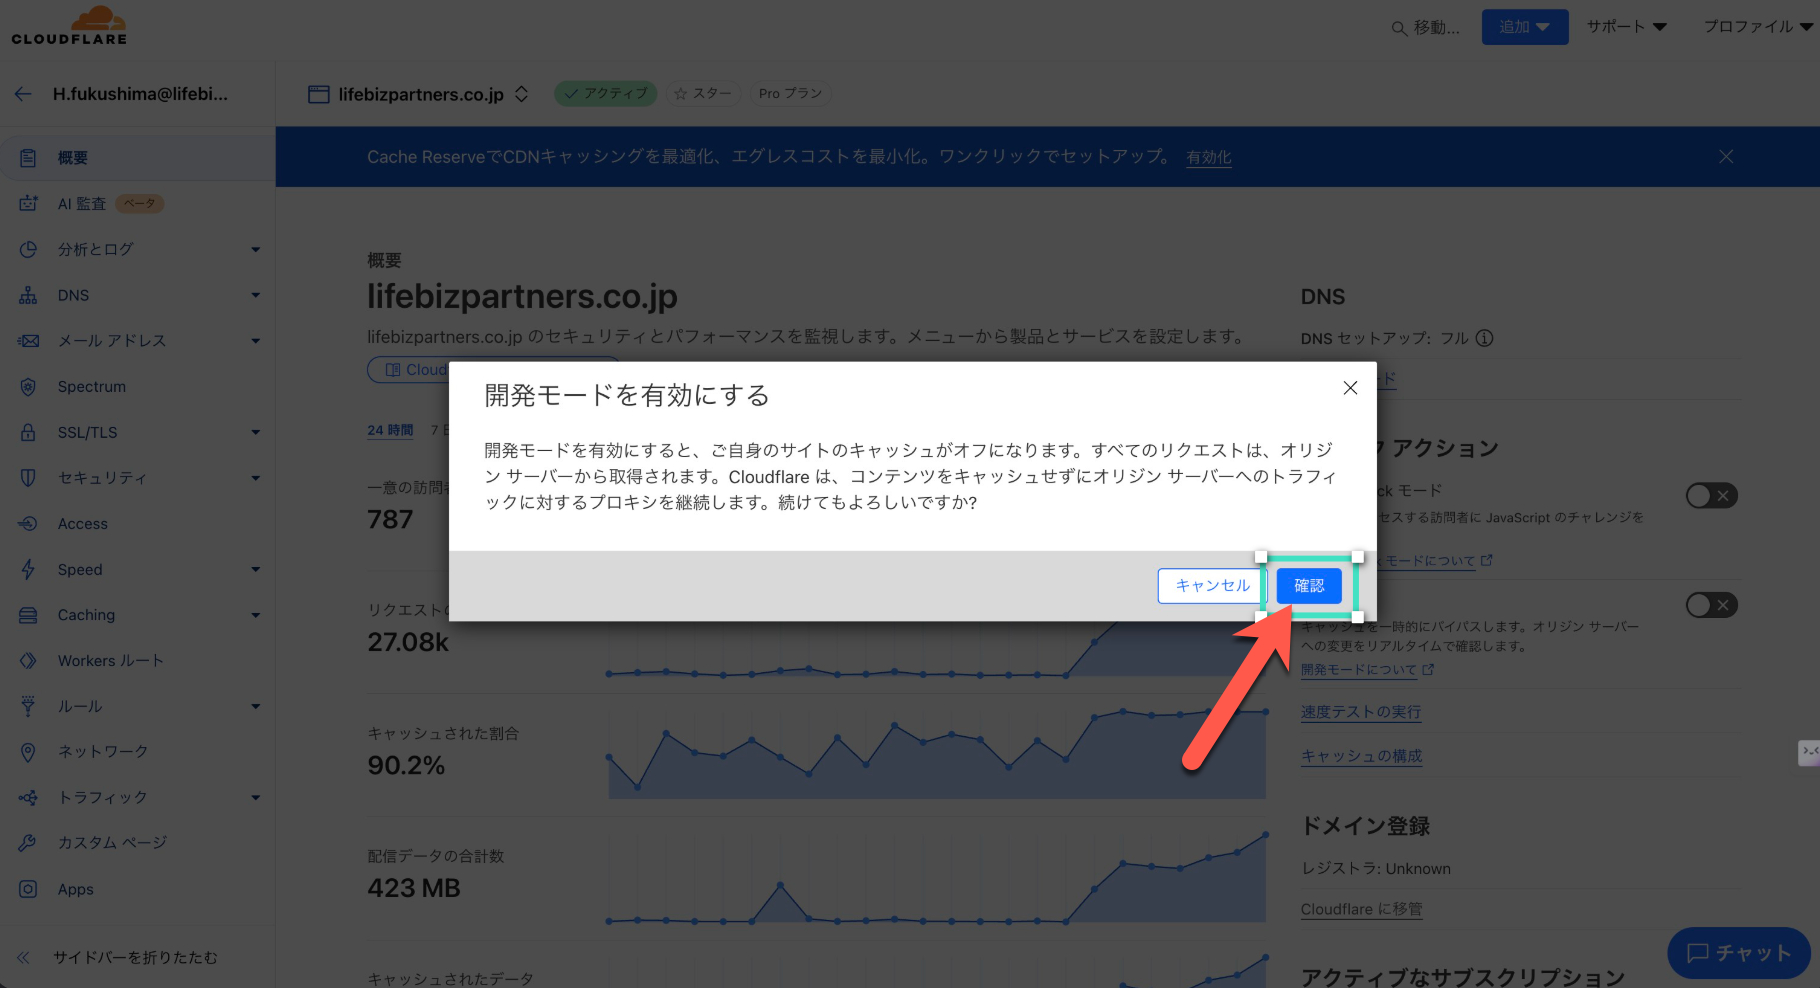Click the DNS network icon in sidebar
This screenshot has width=1820, height=988.
coord(28,295)
